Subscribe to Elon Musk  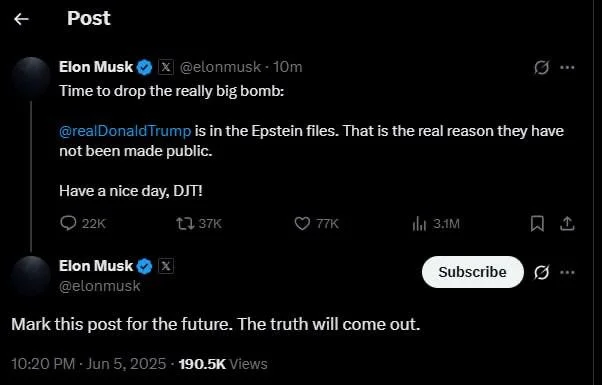473,272
